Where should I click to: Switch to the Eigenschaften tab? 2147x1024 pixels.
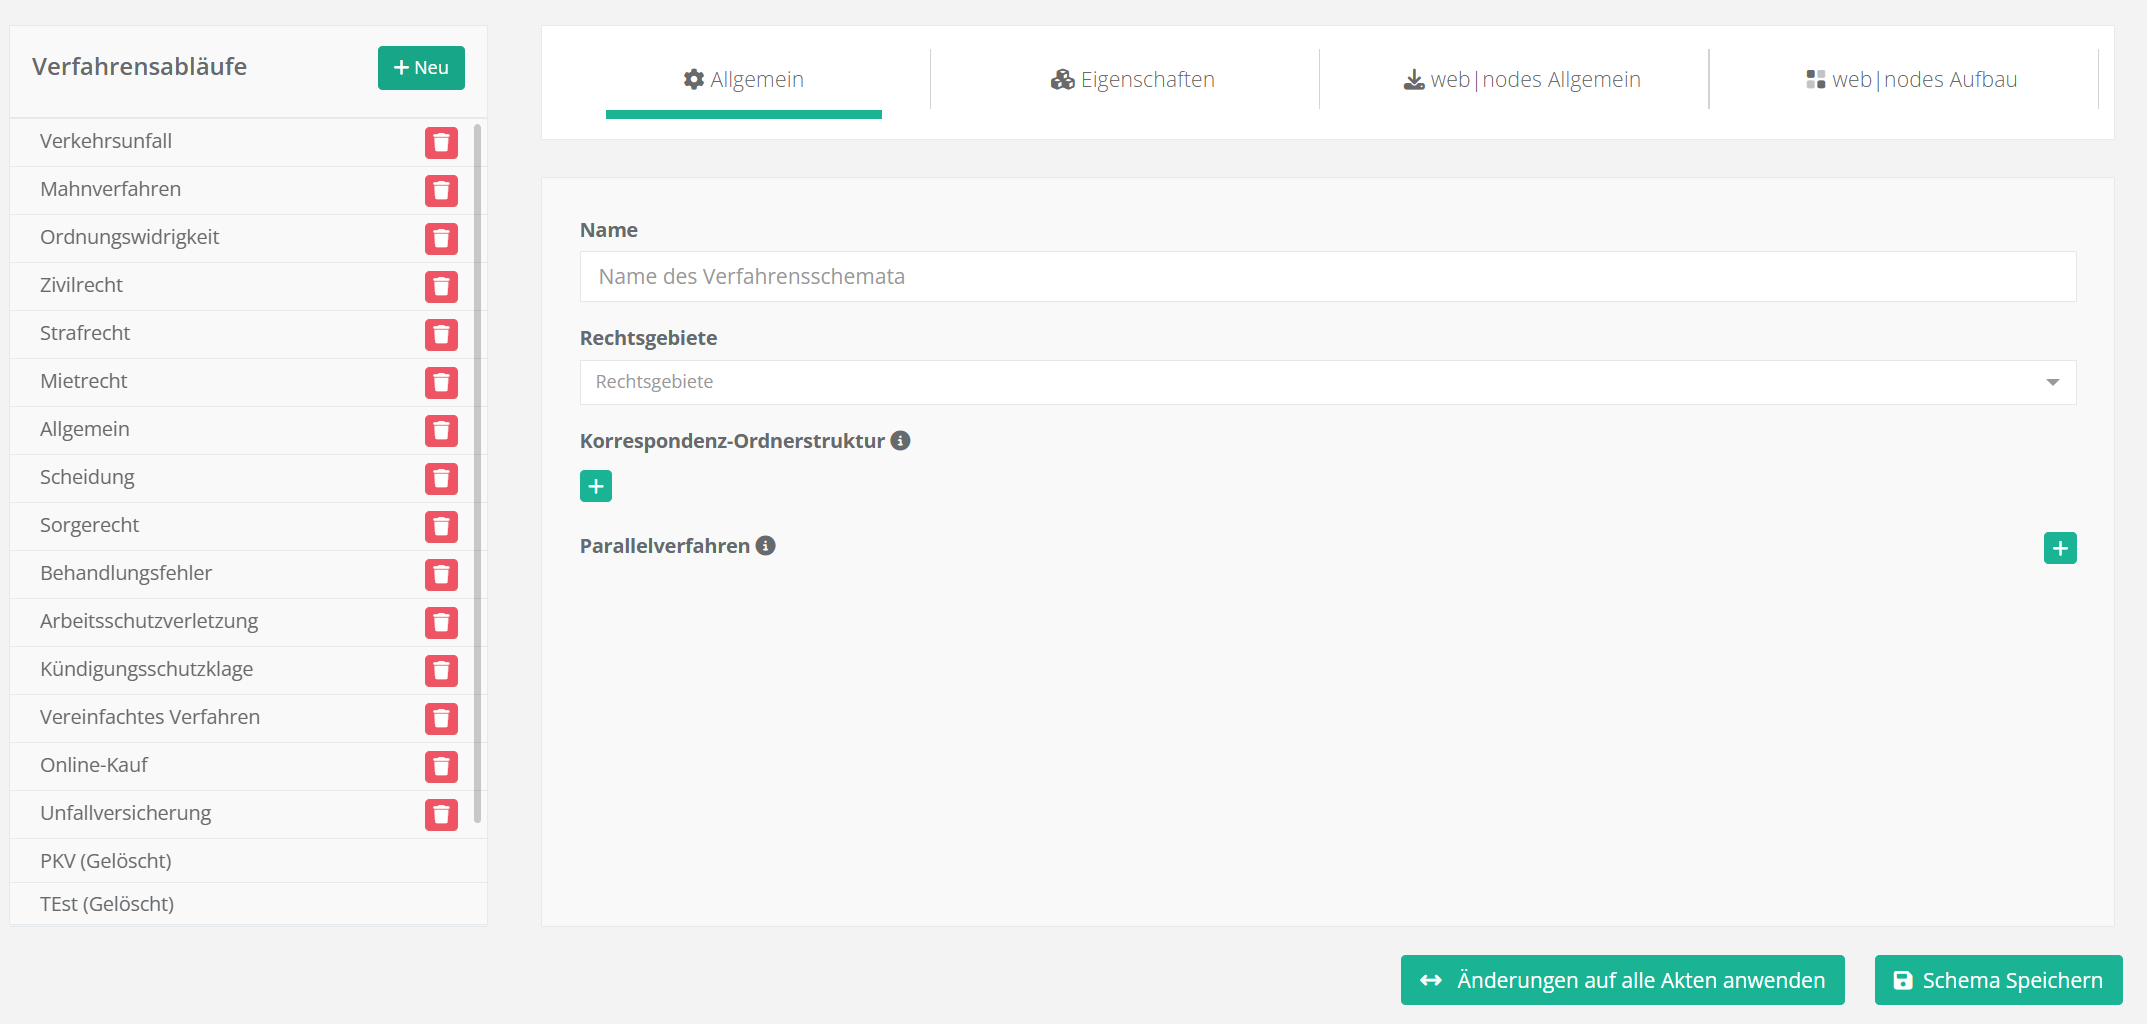[x=1132, y=80]
